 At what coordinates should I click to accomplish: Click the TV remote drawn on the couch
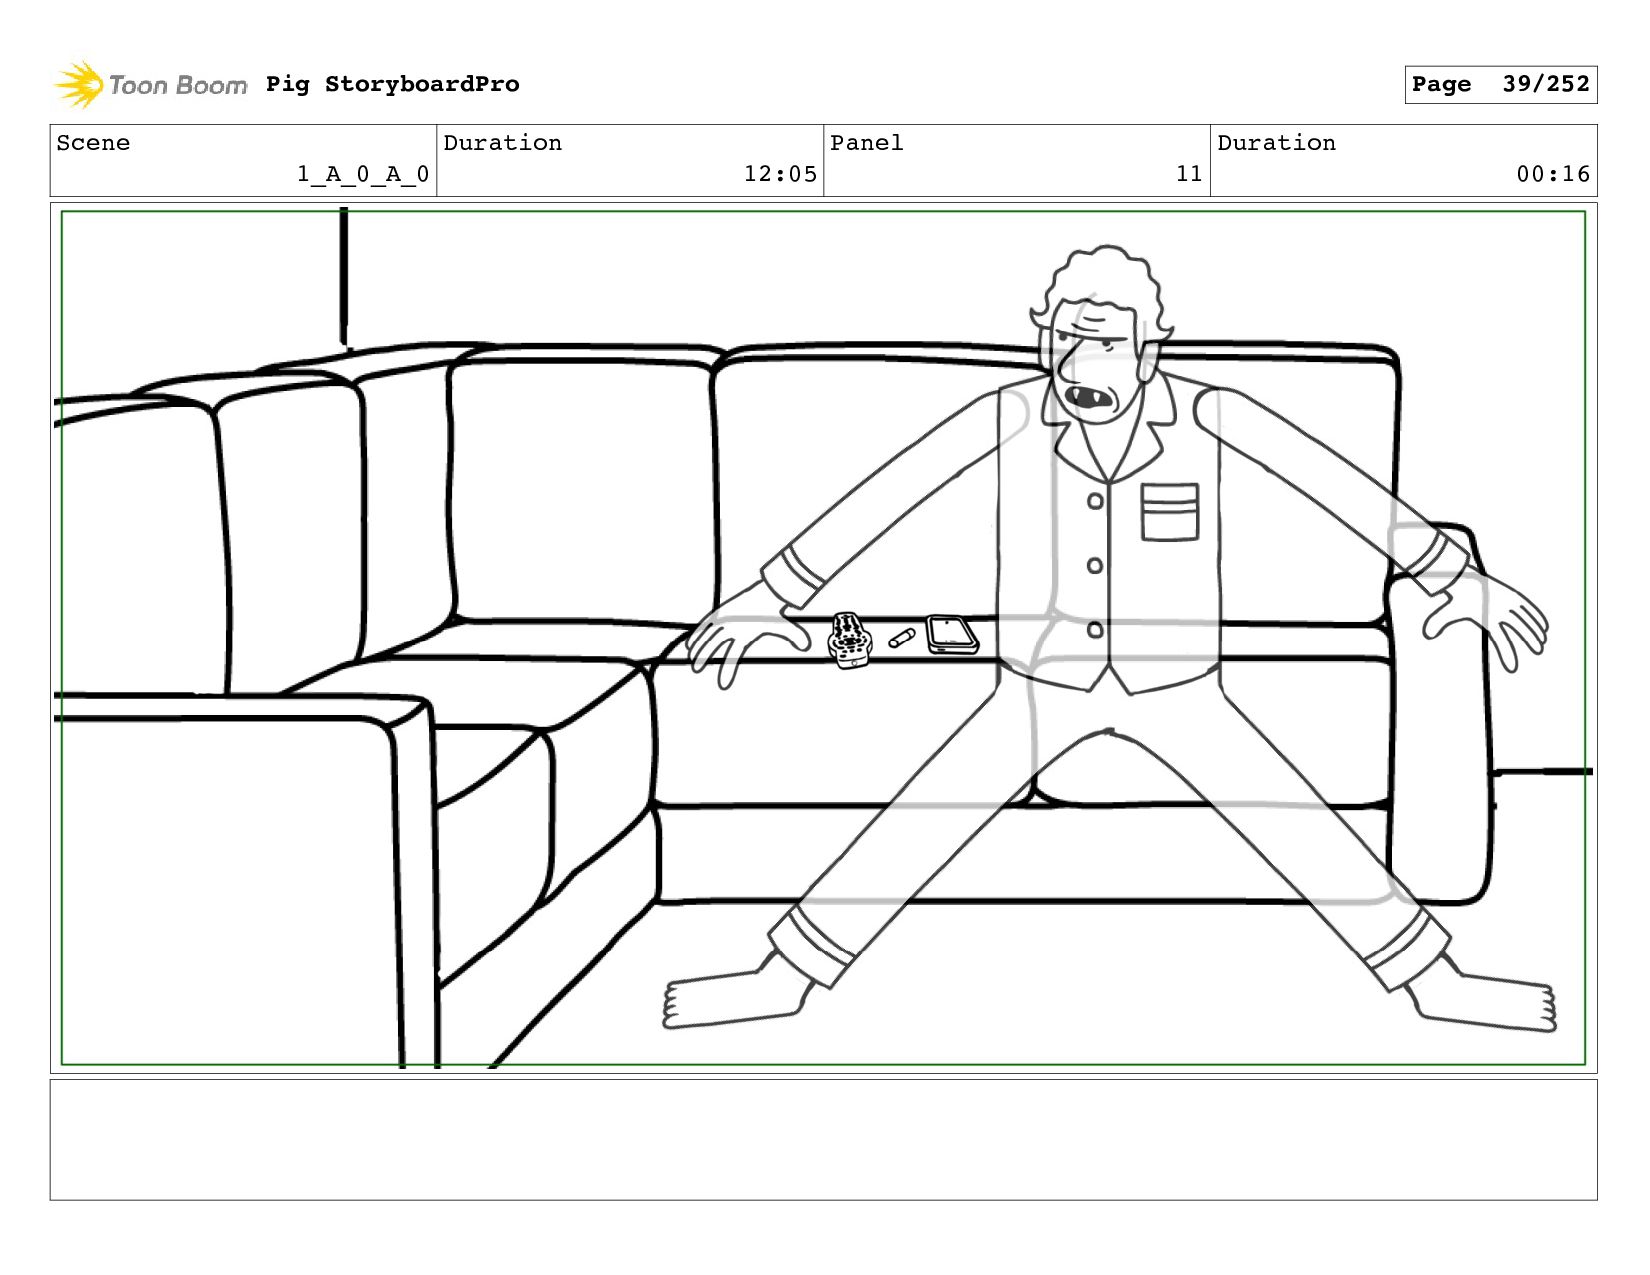tap(850, 641)
